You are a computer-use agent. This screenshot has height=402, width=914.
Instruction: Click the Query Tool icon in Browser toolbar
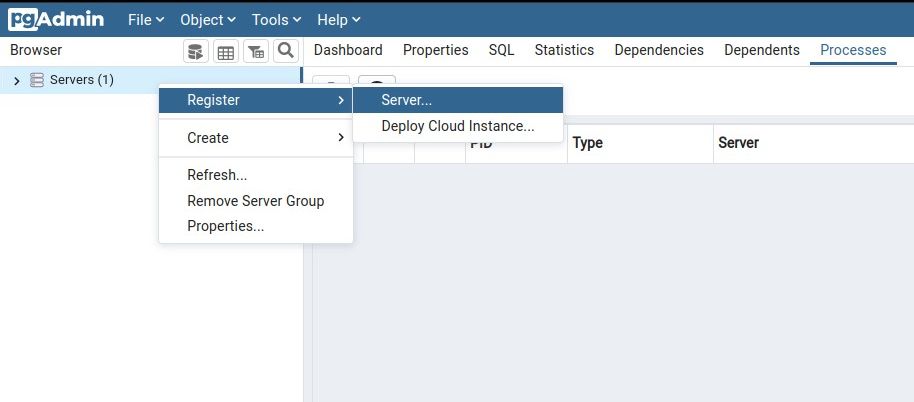[x=196, y=51]
